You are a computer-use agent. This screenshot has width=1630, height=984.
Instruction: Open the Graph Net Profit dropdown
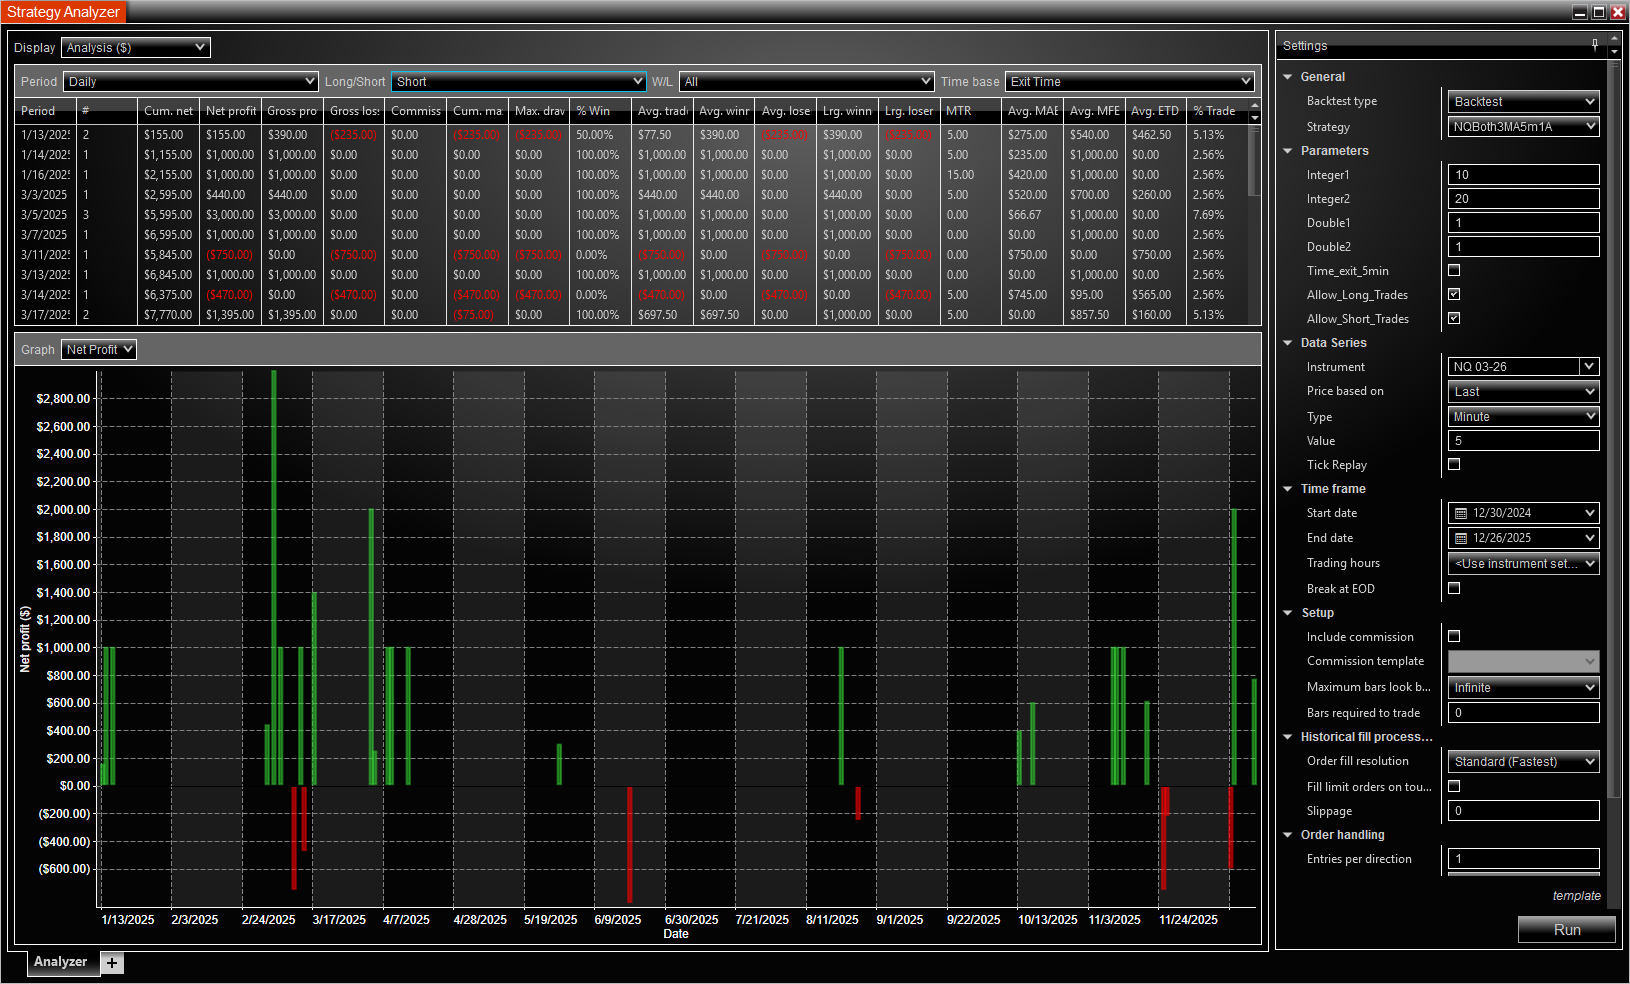click(99, 349)
